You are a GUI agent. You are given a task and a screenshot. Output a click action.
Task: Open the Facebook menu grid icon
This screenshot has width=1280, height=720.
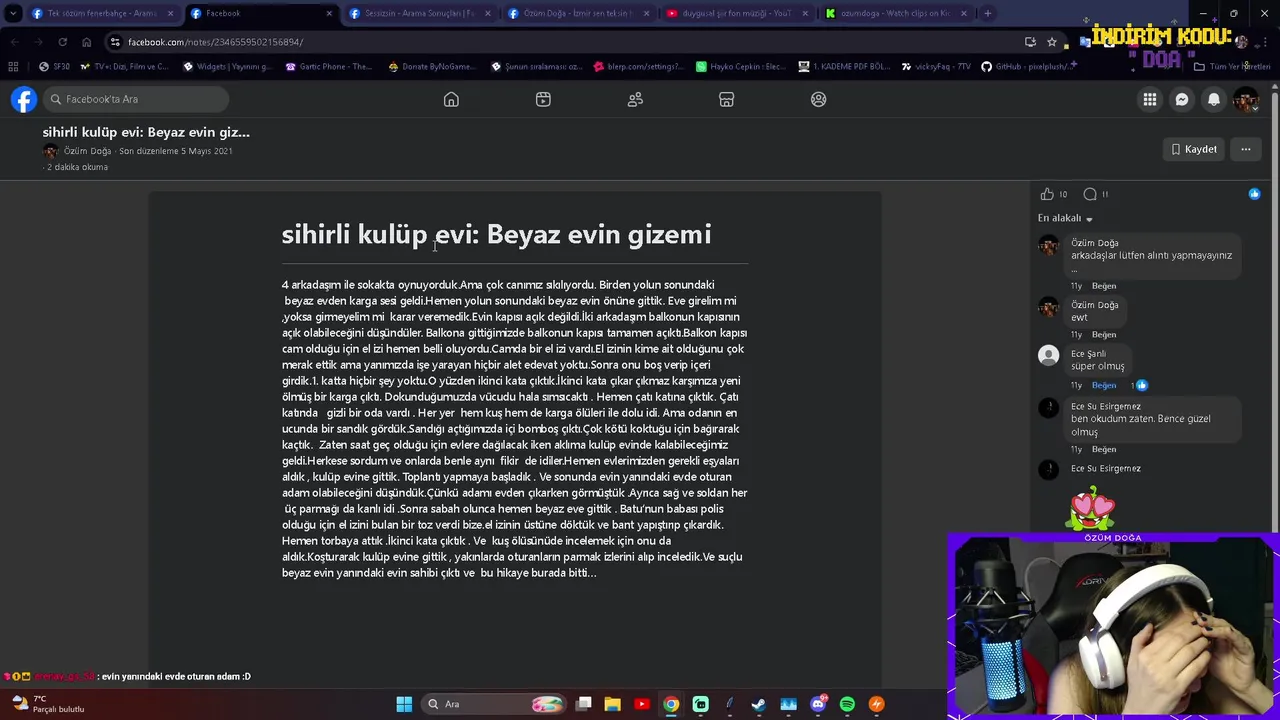click(1150, 99)
